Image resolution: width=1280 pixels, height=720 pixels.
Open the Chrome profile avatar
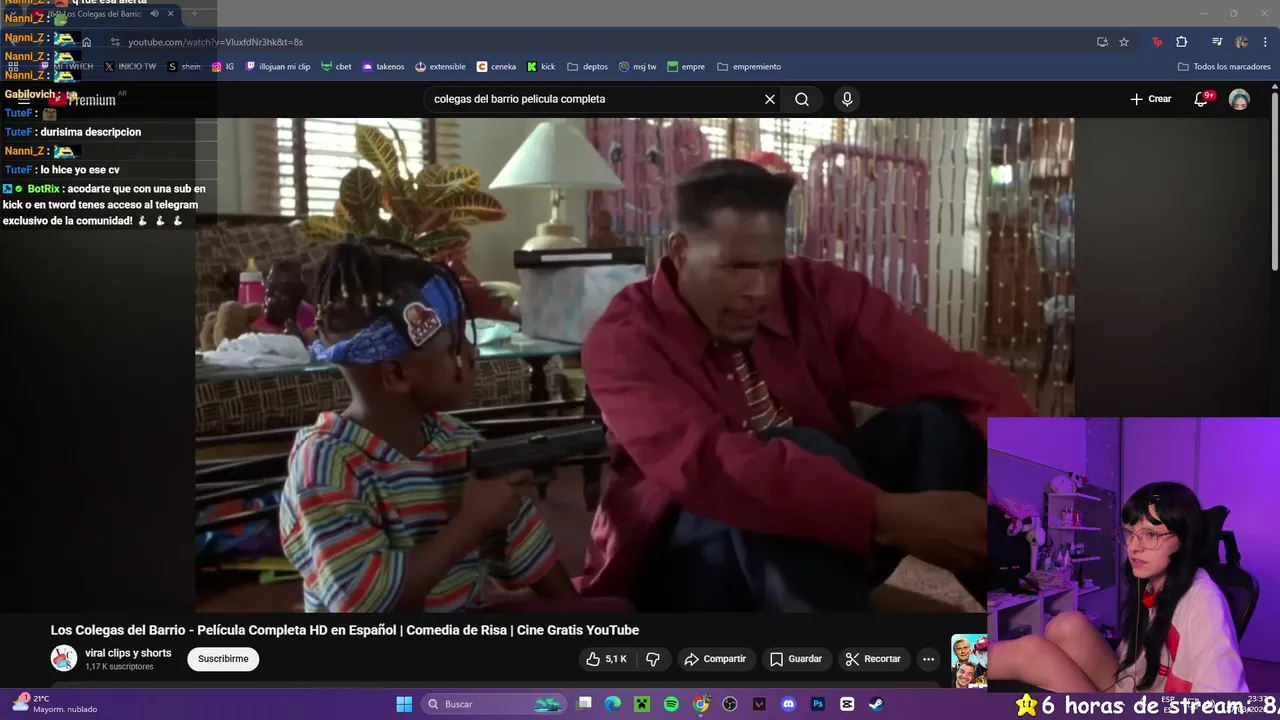[1241, 42]
